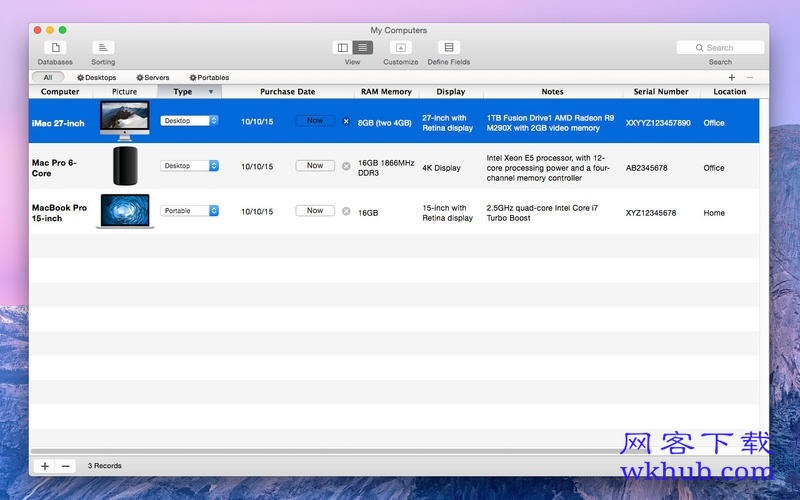Click the 16GB 1866MHz DDR3 cell
This screenshot has height=500, width=800.
coord(386,168)
